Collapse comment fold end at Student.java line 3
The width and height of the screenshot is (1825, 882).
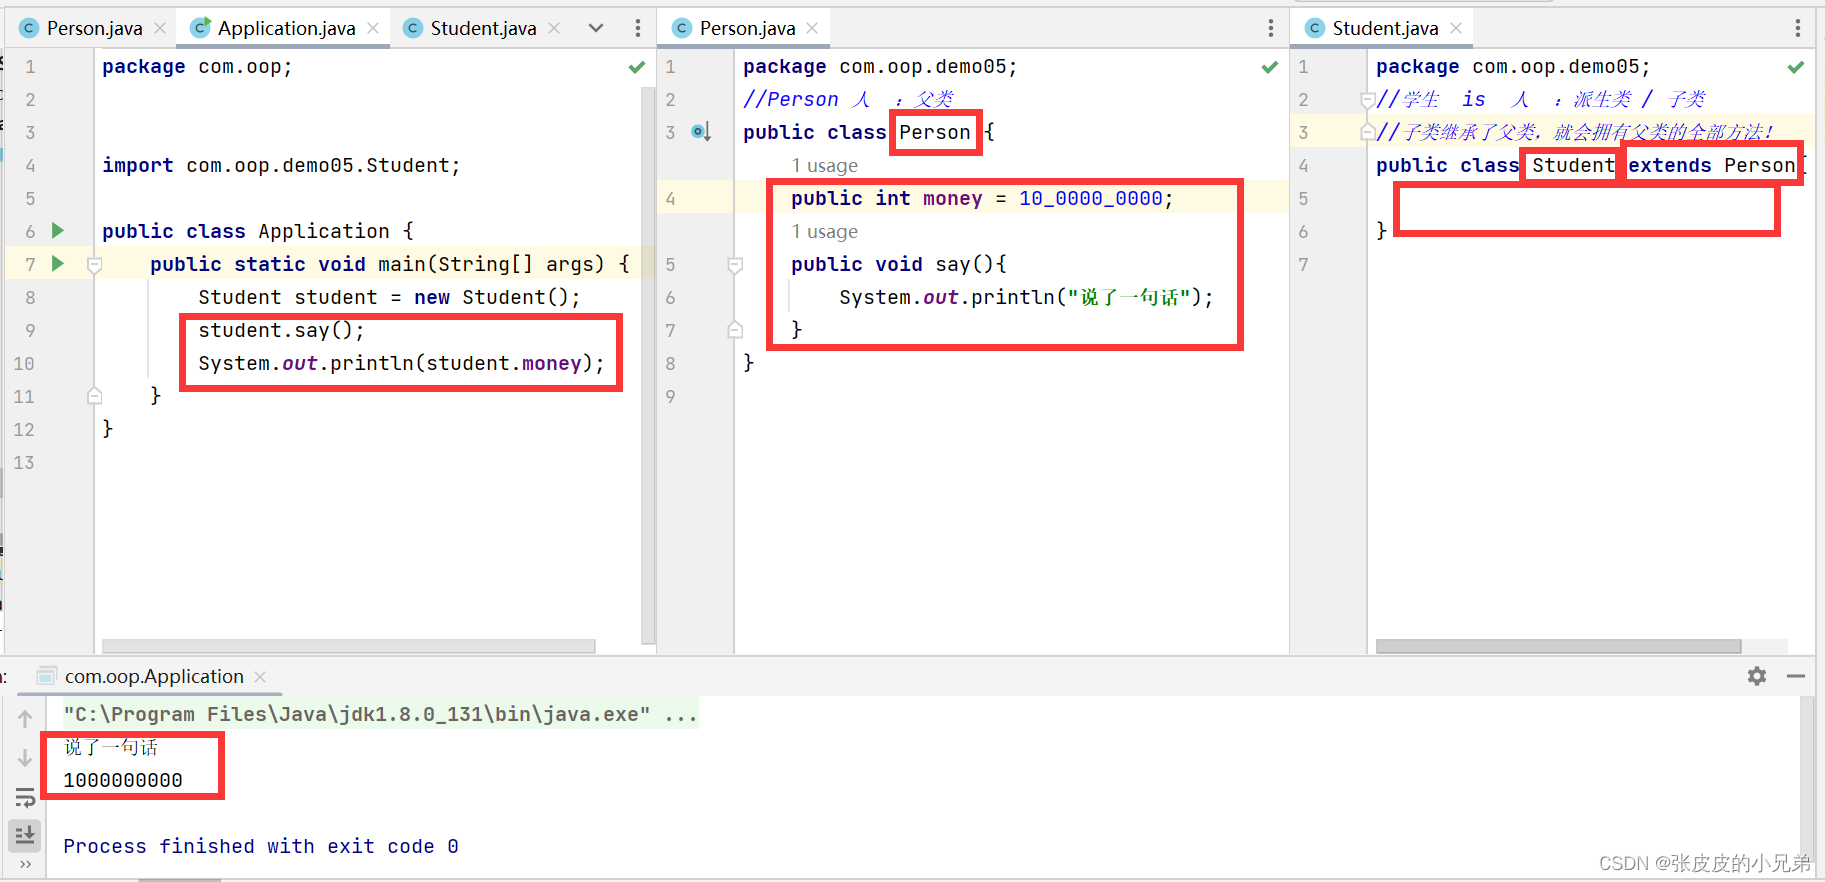1368,132
